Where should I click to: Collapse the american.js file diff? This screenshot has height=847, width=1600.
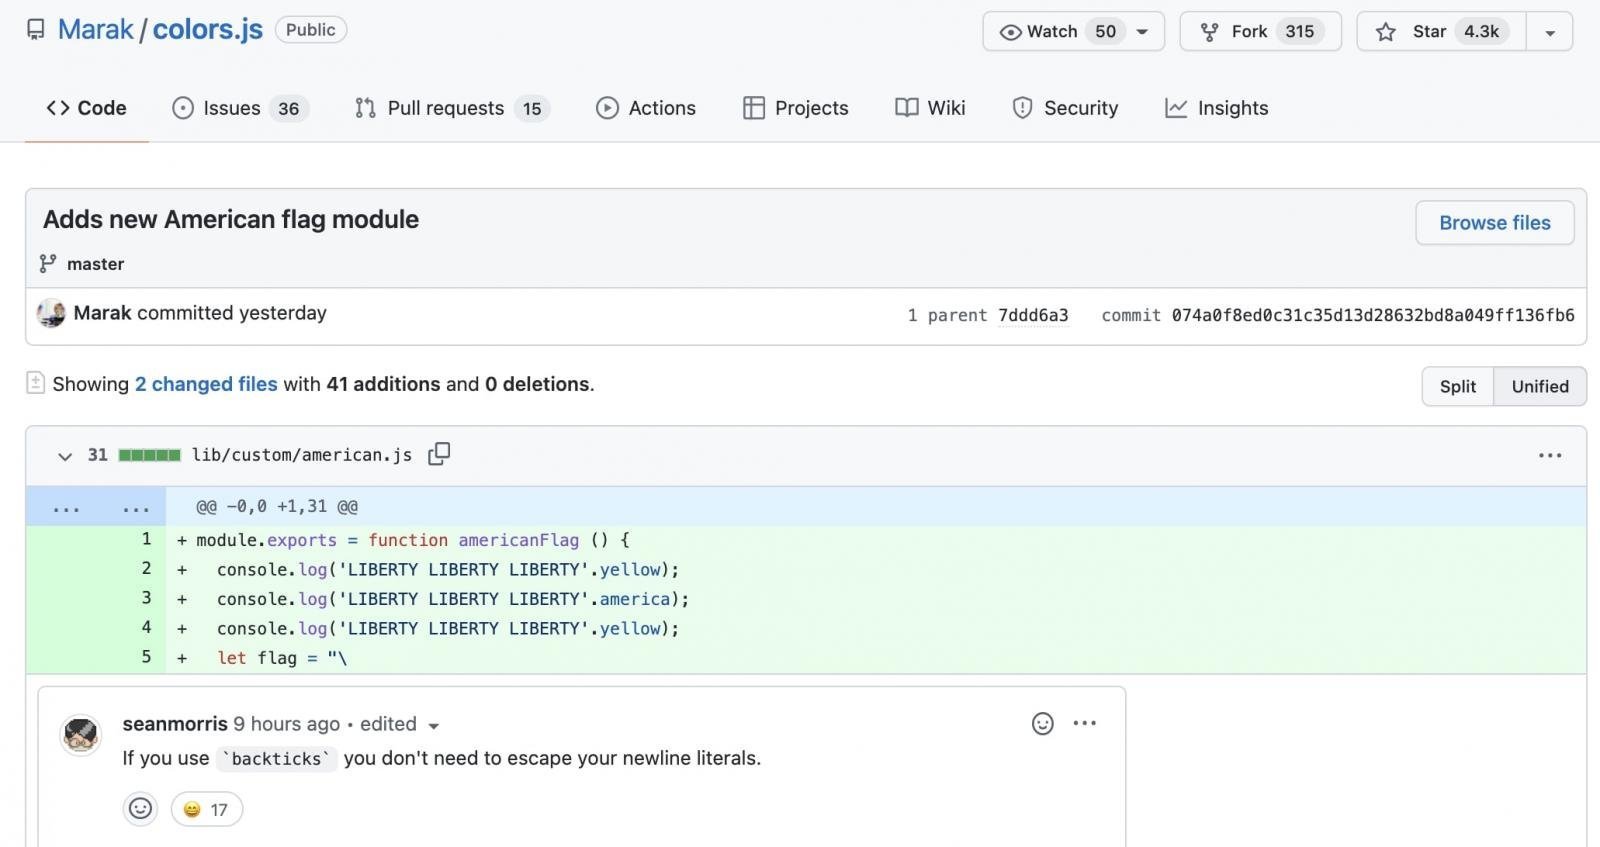click(x=65, y=456)
